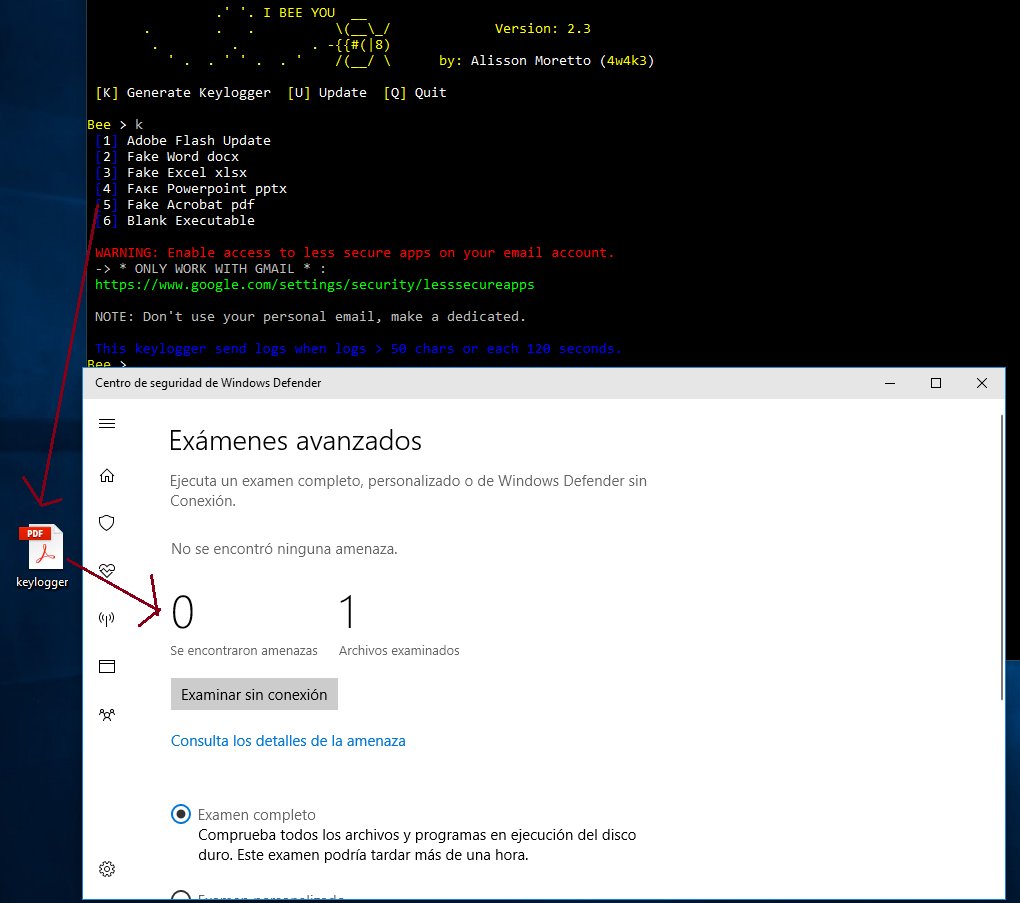Viewport: 1020px width, 903px height.
Task: Open Device health heart icon
Action: click(x=107, y=571)
